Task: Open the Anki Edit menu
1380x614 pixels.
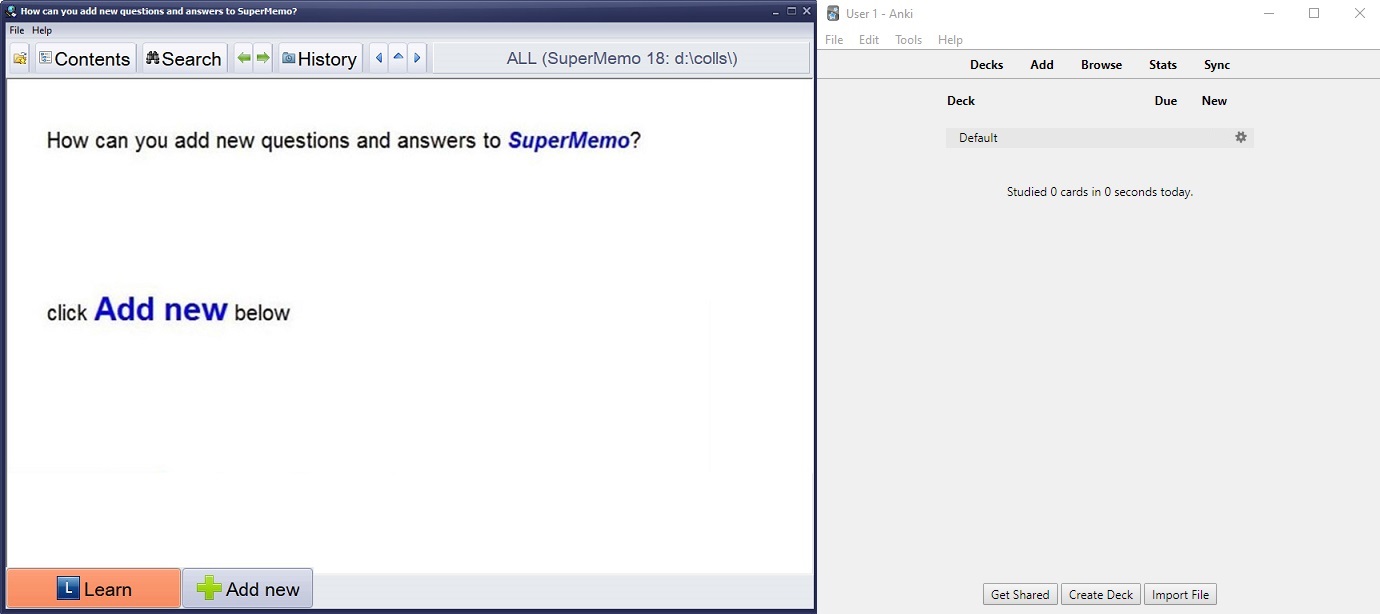Action: pos(869,40)
